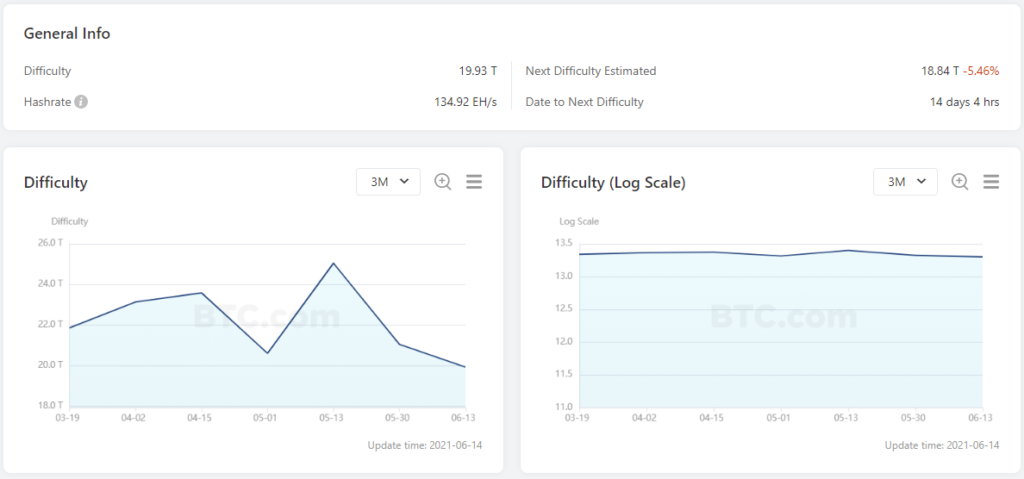Image resolution: width=1024 pixels, height=479 pixels.
Task: Select the 05-01 dip on Difficulty chart
Action: pos(267,353)
